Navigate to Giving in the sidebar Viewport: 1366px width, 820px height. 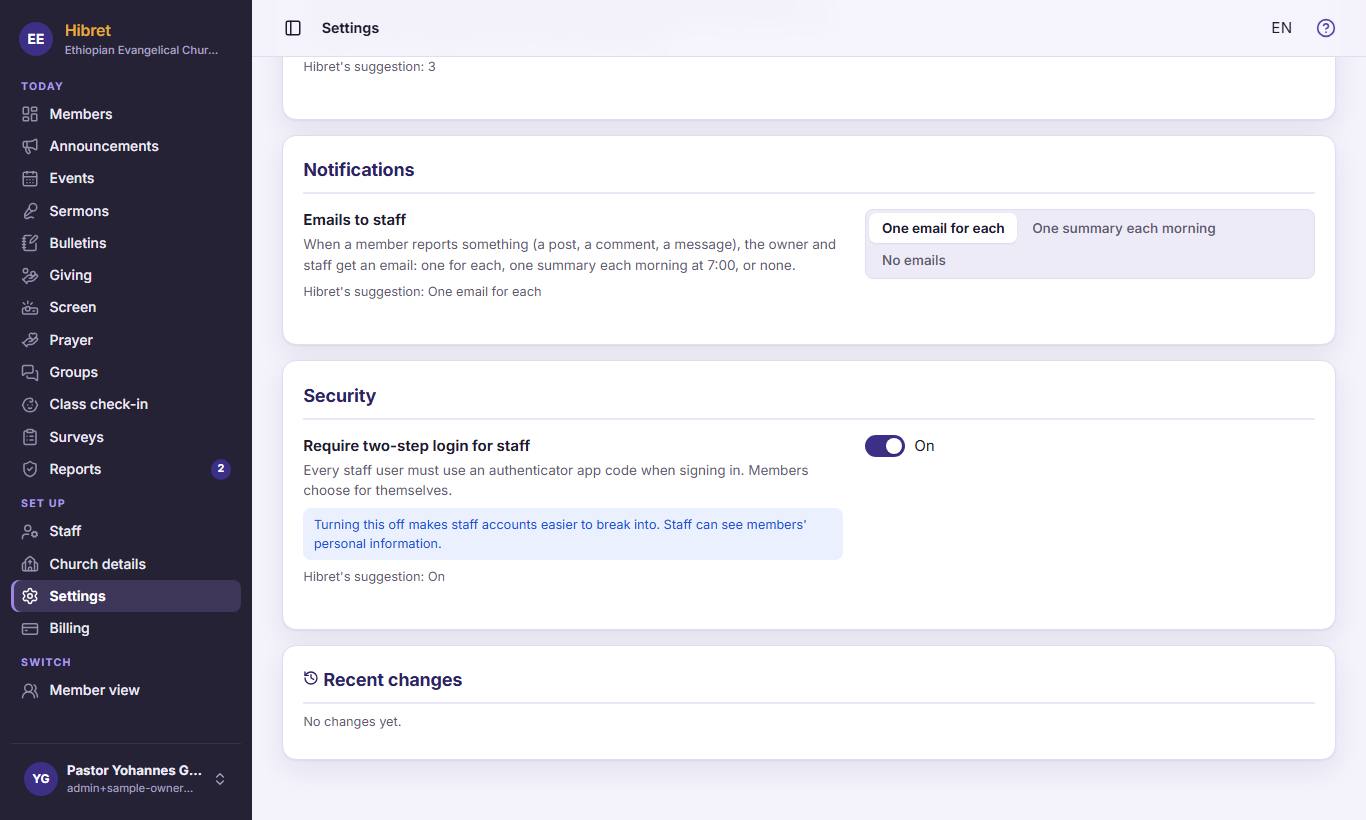[126, 275]
